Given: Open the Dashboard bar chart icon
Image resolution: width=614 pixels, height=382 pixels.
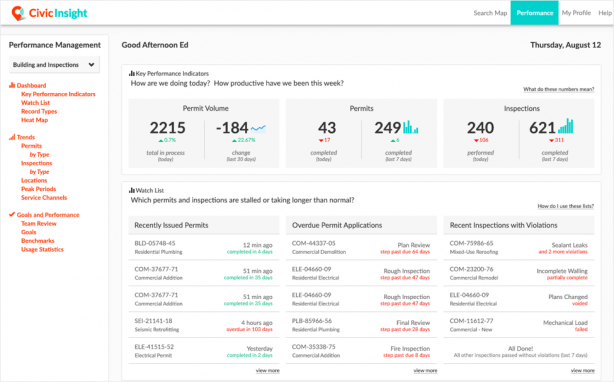Looking at the screenshot, I should tap(12, 85).
